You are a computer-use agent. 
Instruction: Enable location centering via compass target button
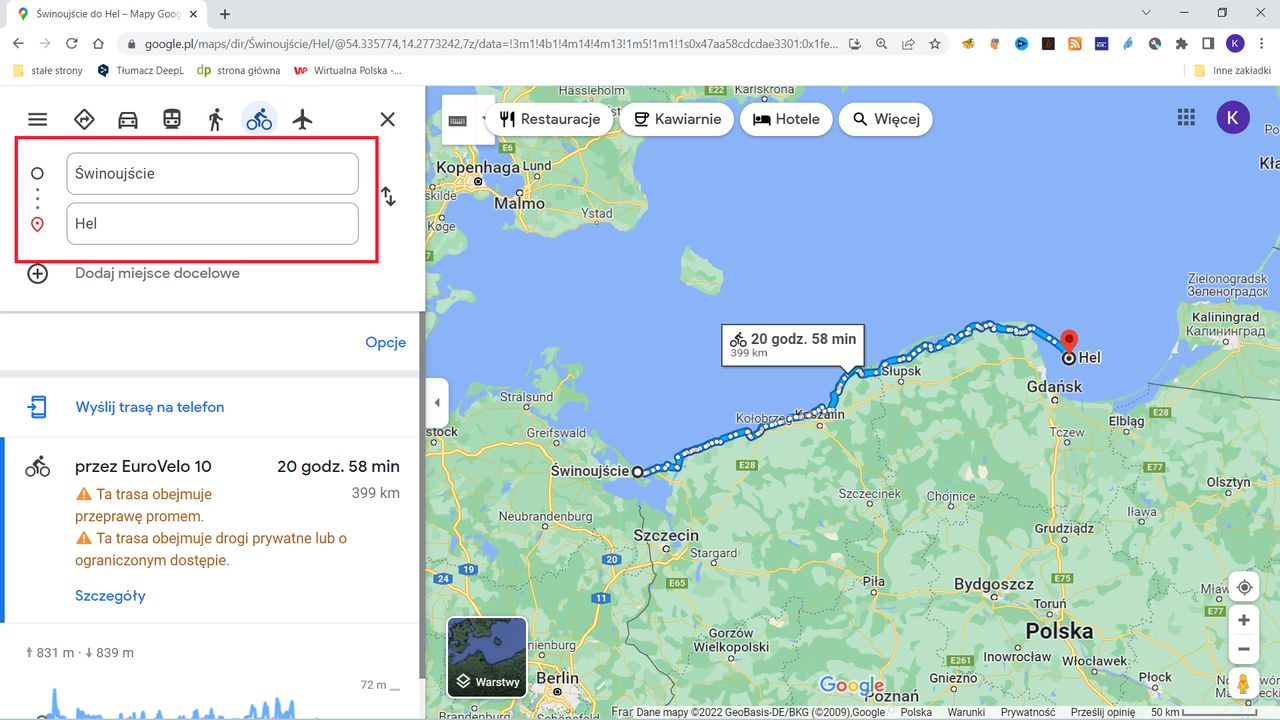[x=1243, y=587]
